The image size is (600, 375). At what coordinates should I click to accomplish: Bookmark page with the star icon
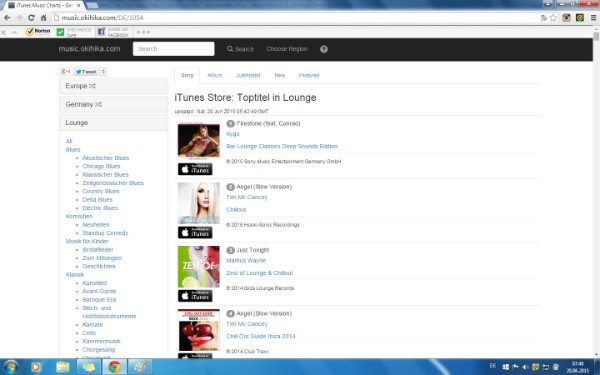pyautogui.click(x=553, y=18)
